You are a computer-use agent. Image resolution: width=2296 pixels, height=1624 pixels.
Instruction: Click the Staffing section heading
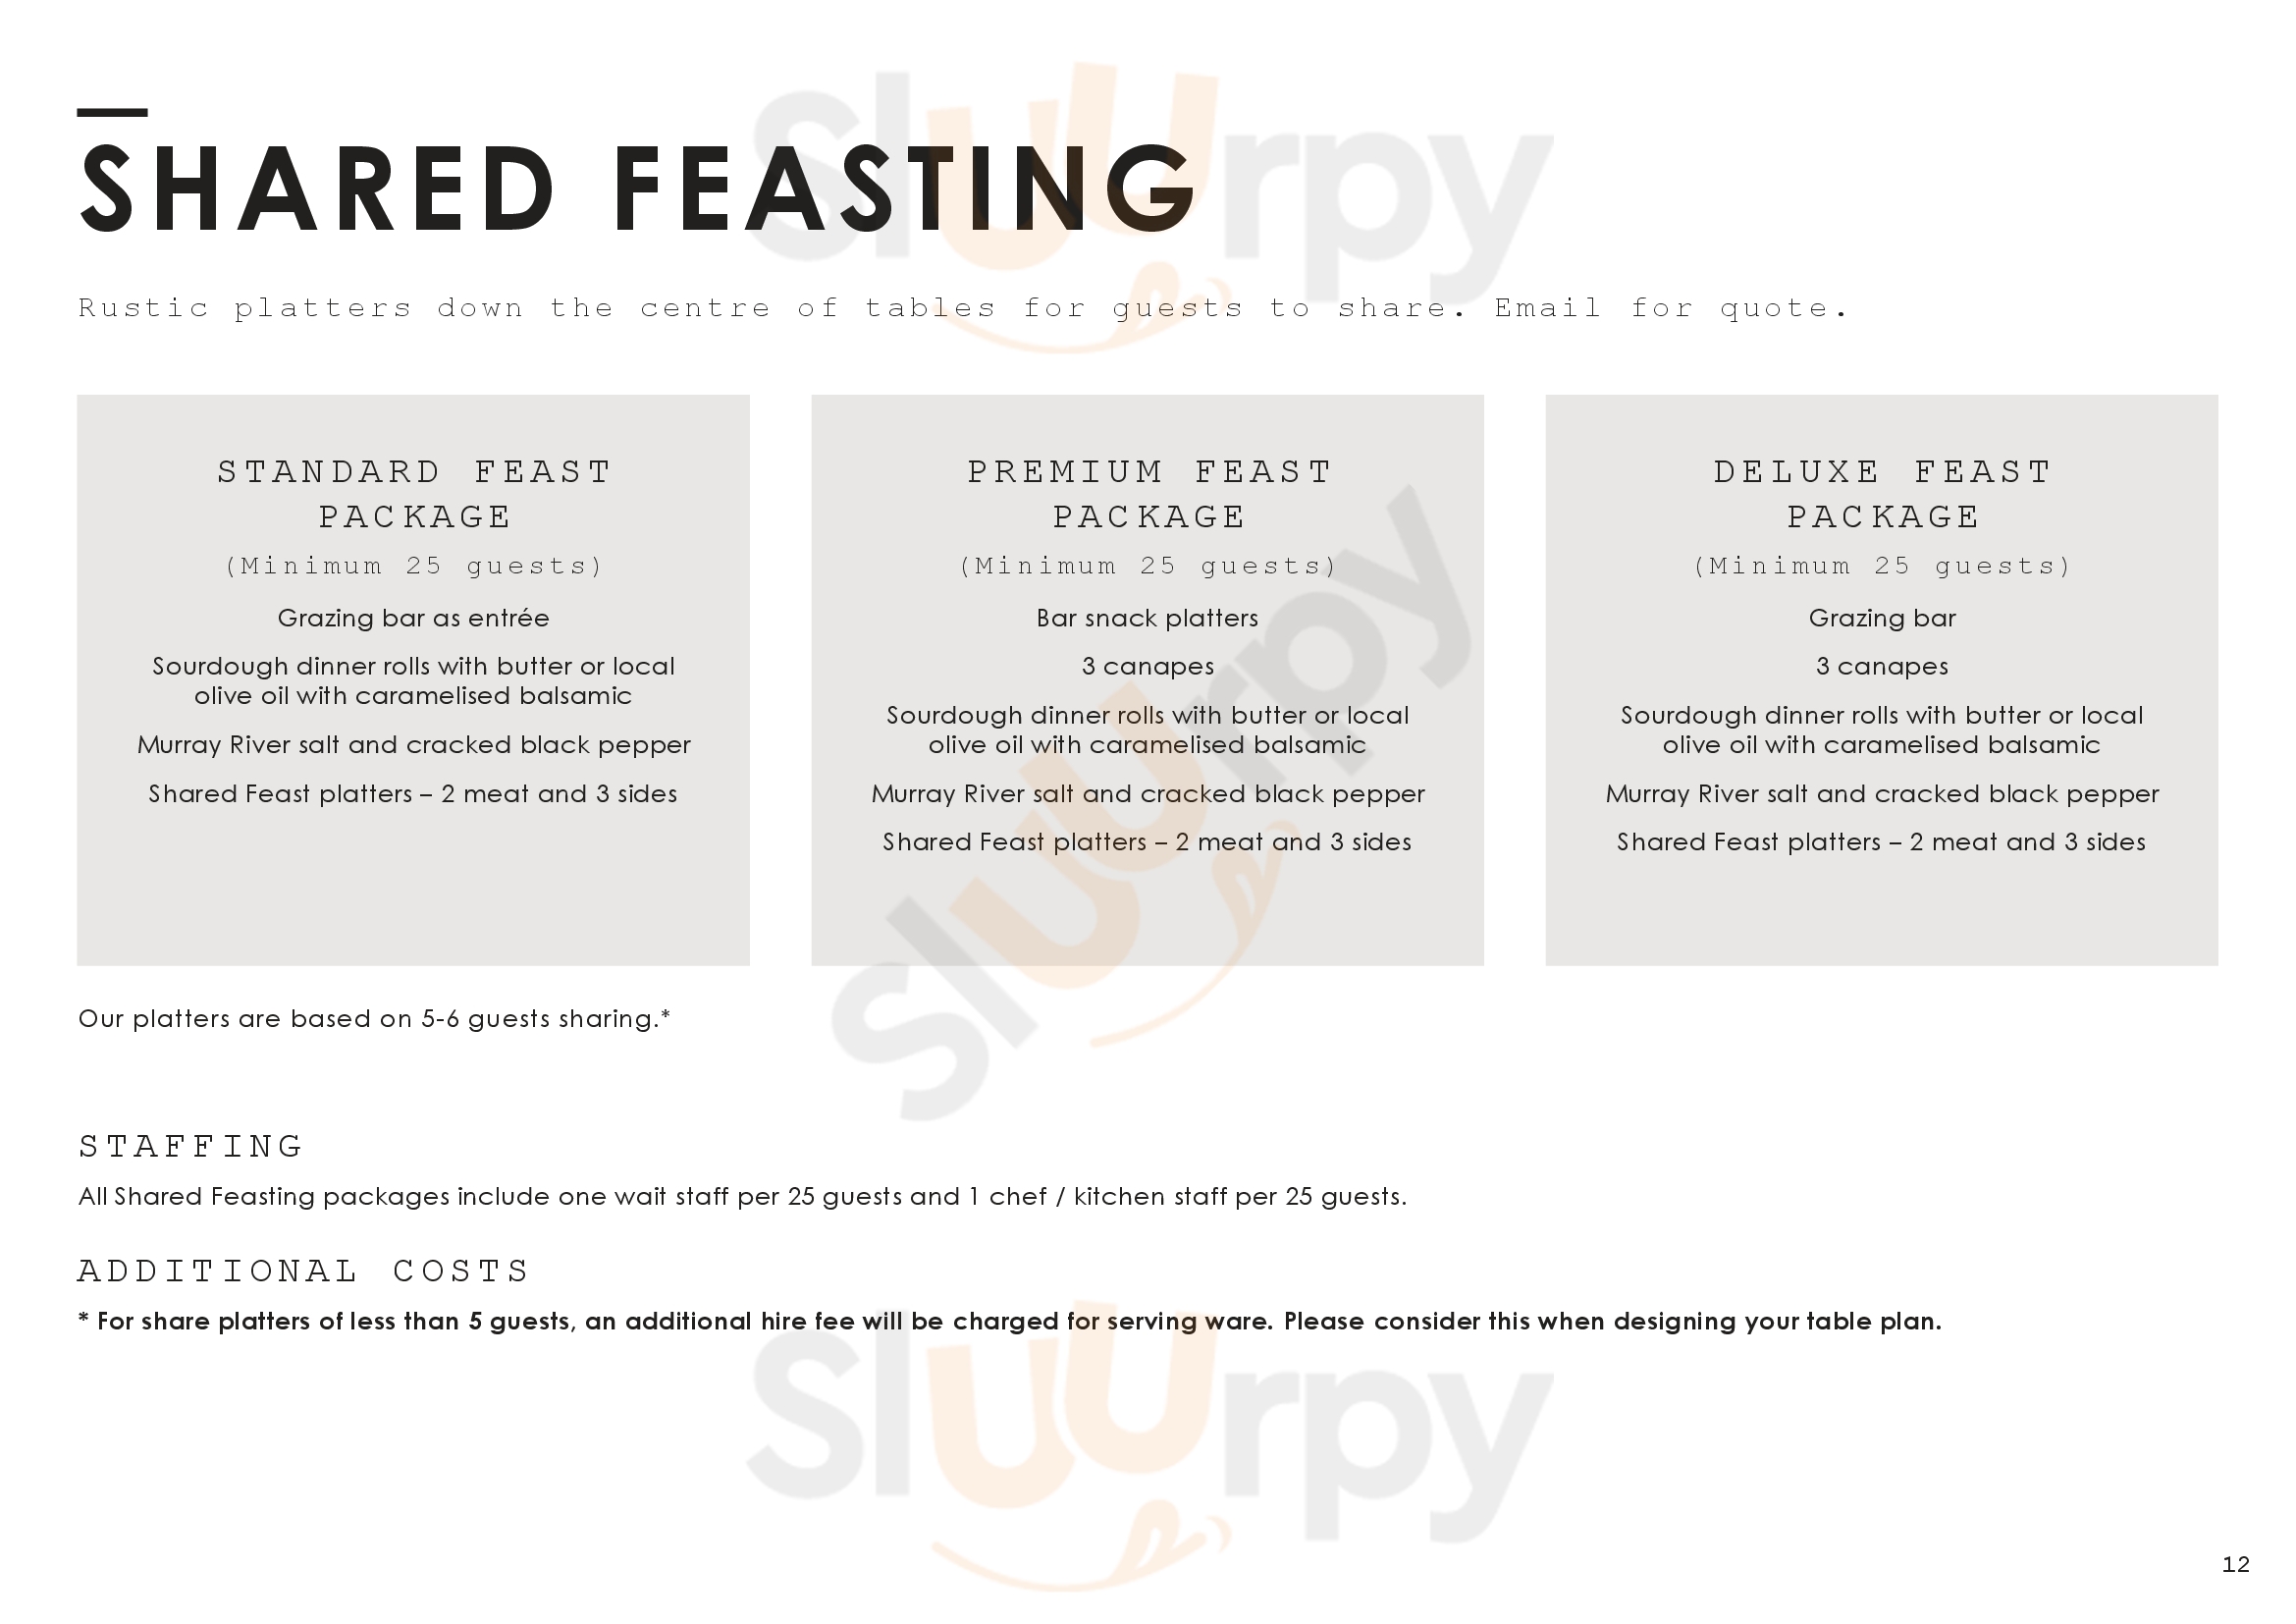(191, 1146)
